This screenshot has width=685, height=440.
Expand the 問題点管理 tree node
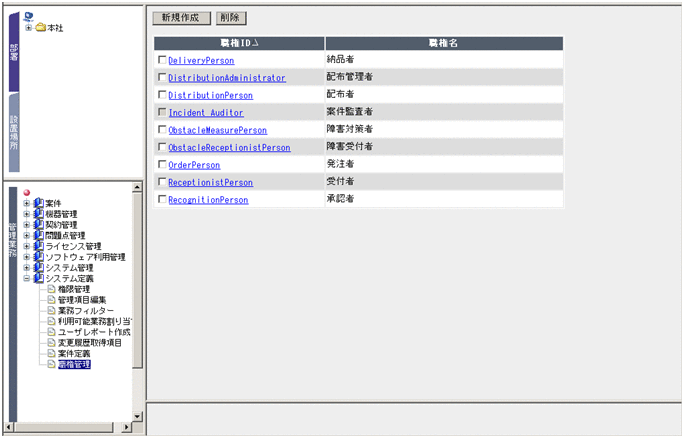(27, 236)
